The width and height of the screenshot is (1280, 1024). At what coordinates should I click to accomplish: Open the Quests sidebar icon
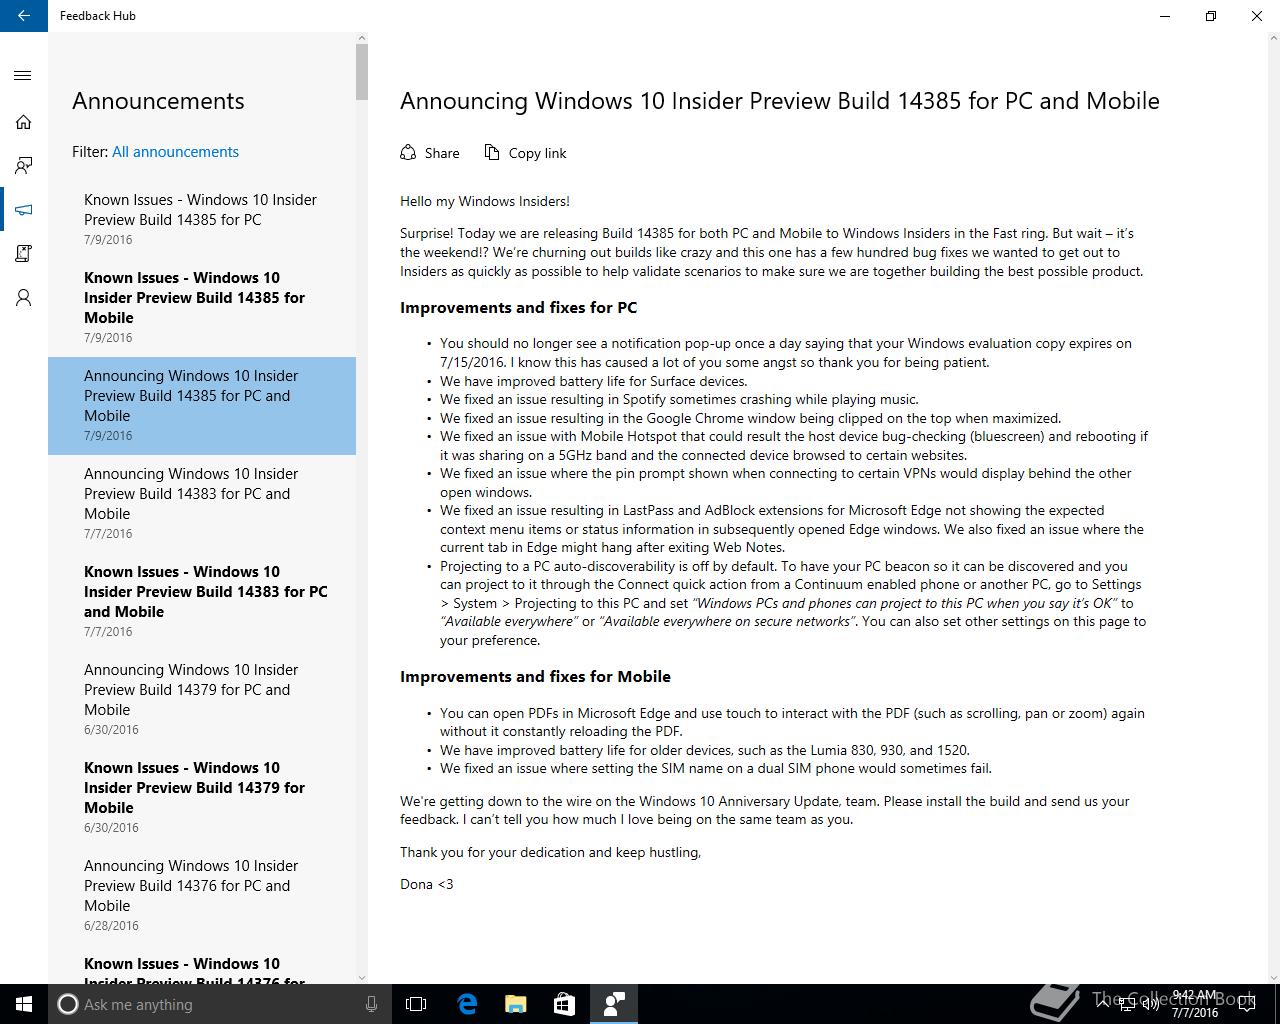click(x=24, y=254)
